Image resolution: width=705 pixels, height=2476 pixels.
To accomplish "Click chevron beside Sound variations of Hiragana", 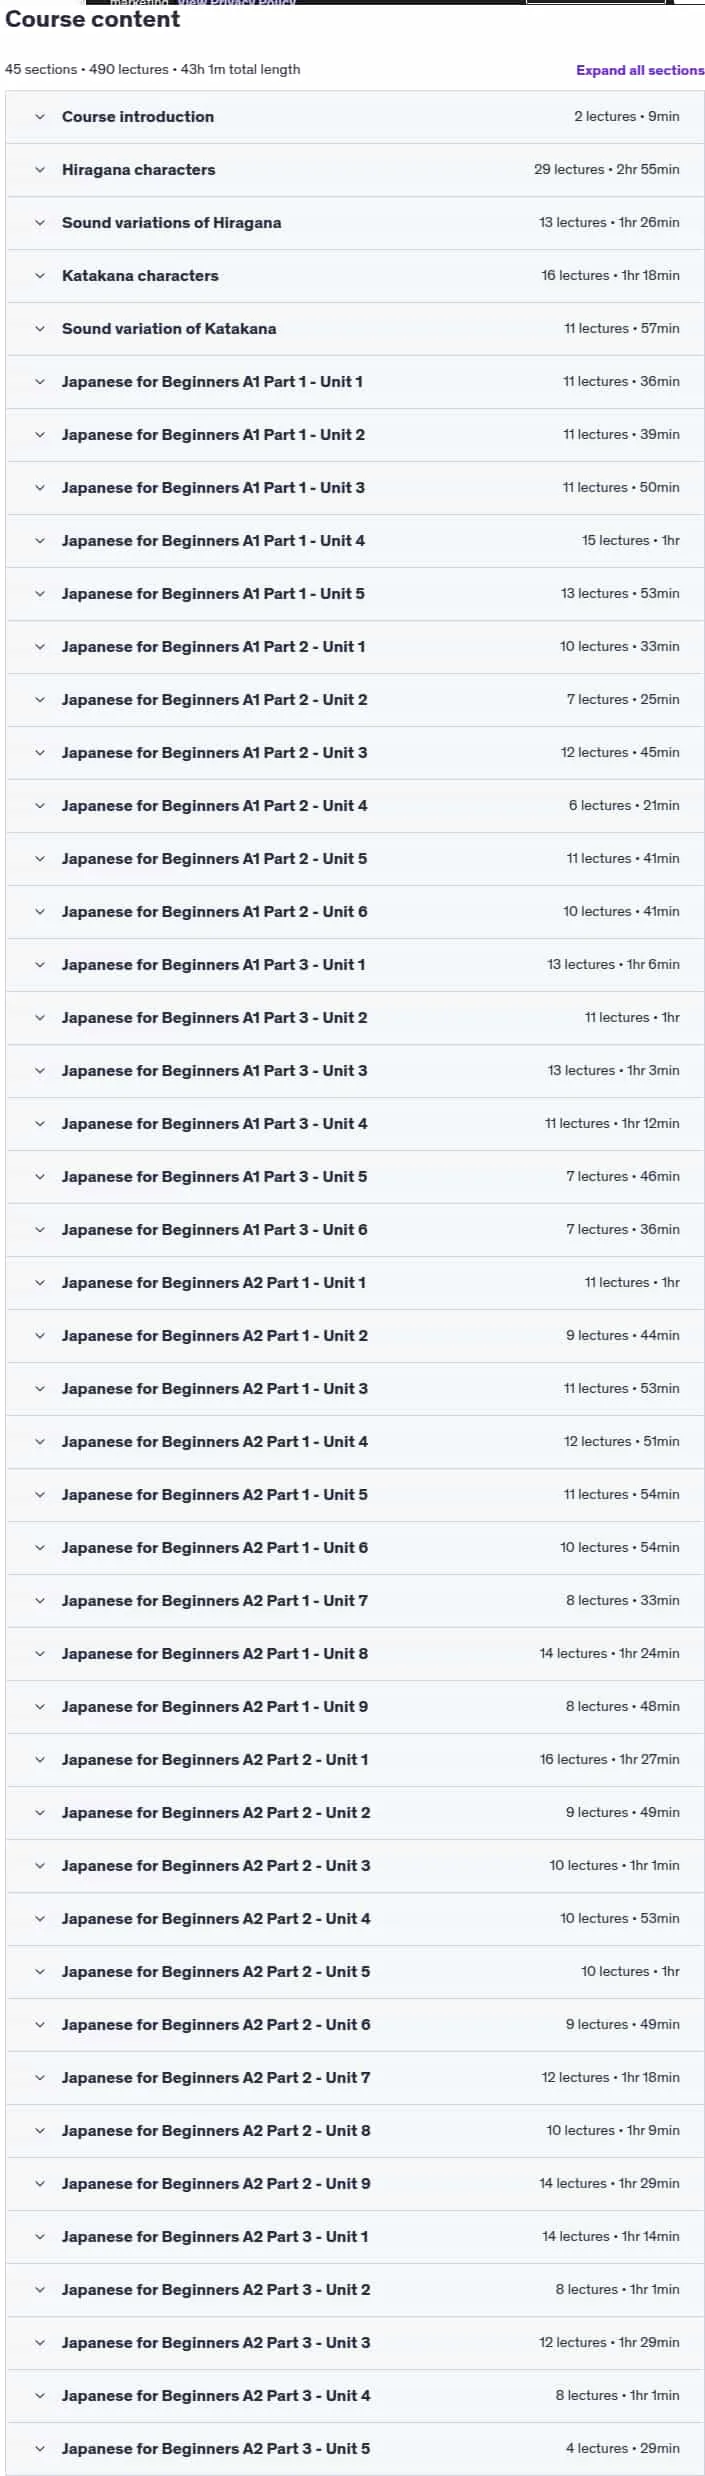I will [40, 223].
